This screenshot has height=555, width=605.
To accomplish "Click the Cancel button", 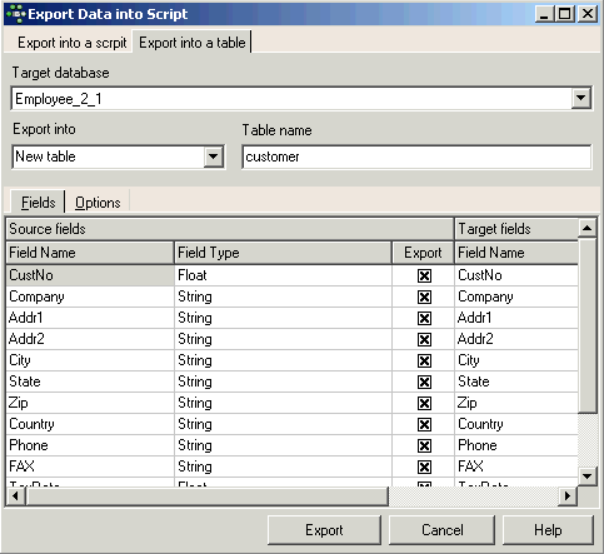I will click(x=441, y=530).
